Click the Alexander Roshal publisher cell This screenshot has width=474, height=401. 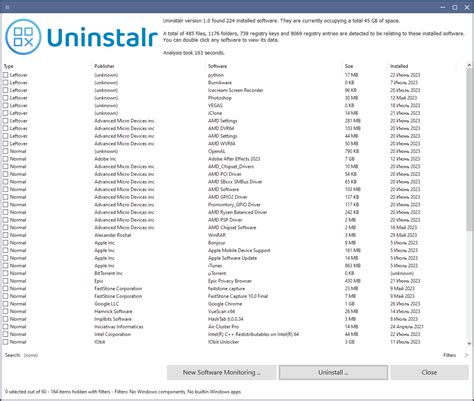113,235
